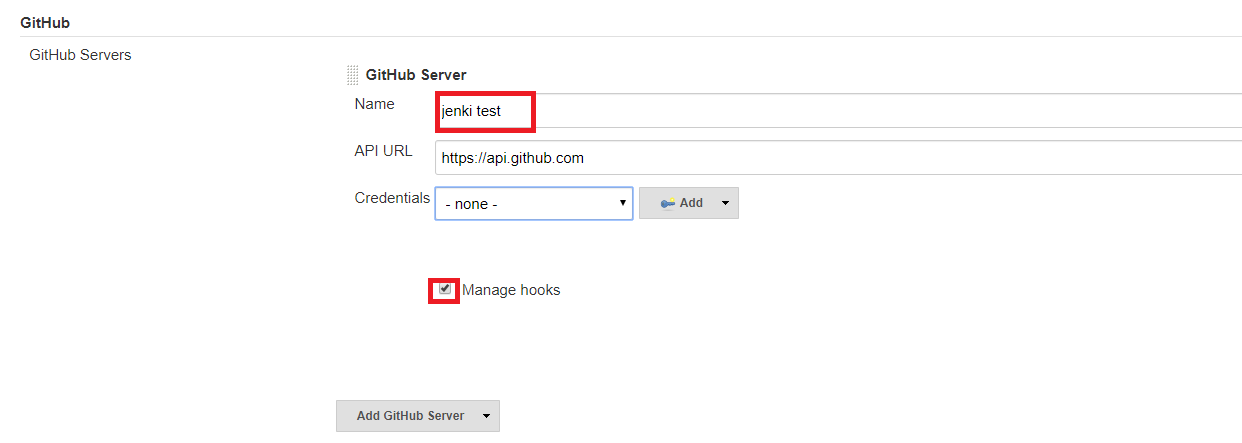Expand the arrow next to Add credentials
The width and height of the screenshot is (1242, 443).
(724, 203)
